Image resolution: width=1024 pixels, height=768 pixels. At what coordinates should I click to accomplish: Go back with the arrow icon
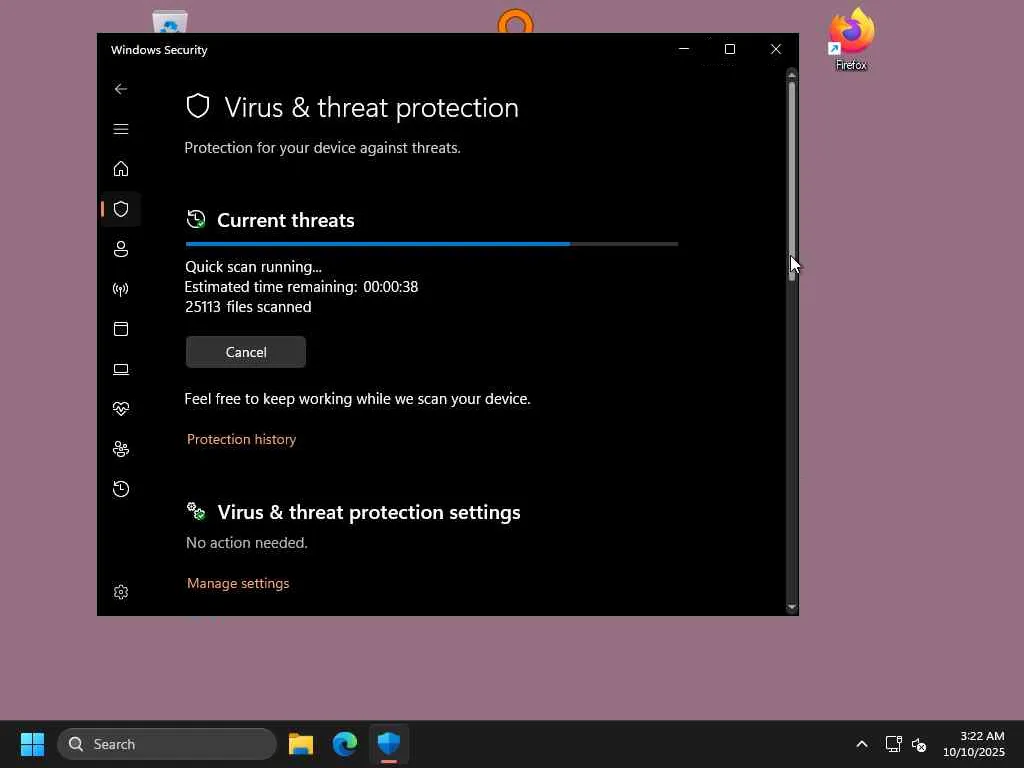121,89
